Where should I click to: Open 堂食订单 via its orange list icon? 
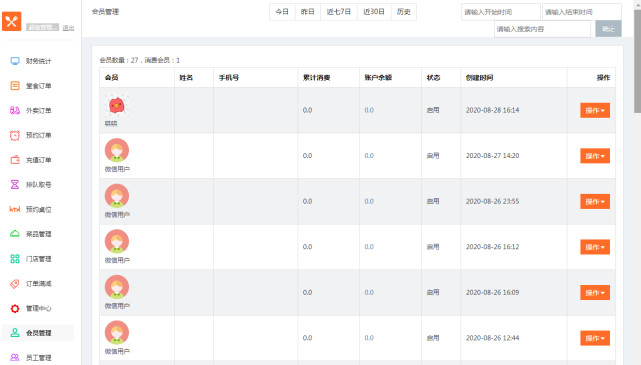(x=15, y=86)
